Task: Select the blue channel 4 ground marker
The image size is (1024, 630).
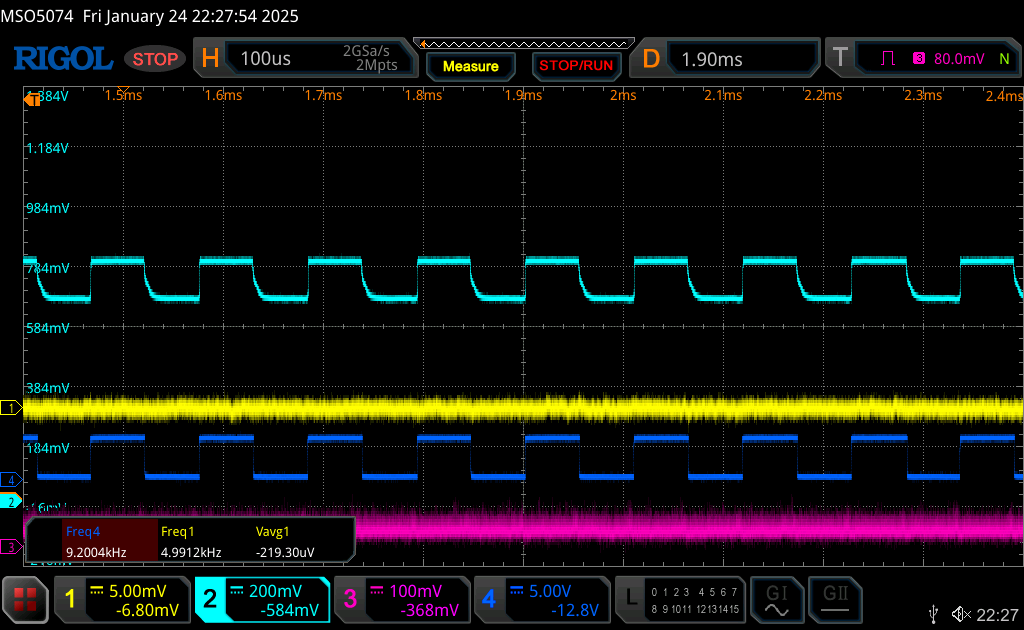Action: 11,478
